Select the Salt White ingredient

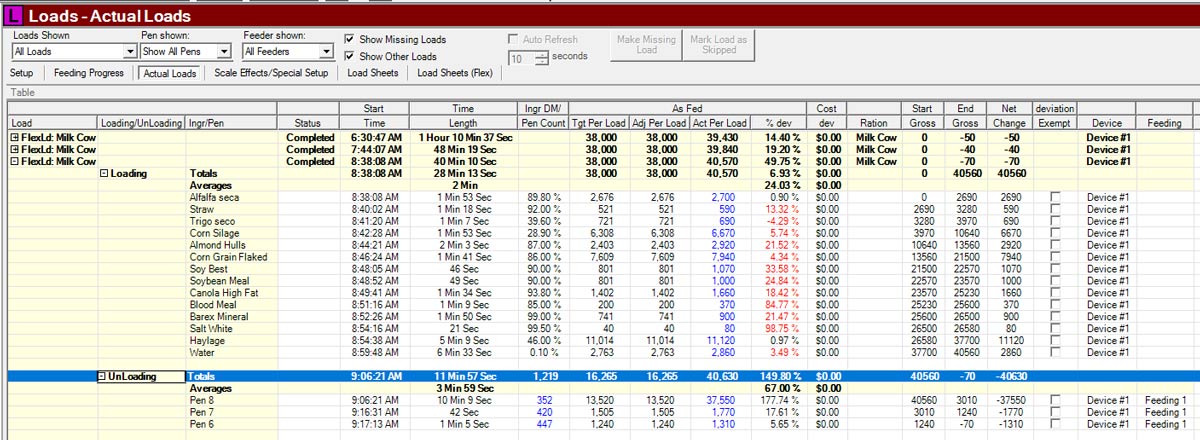coord(211,329)
